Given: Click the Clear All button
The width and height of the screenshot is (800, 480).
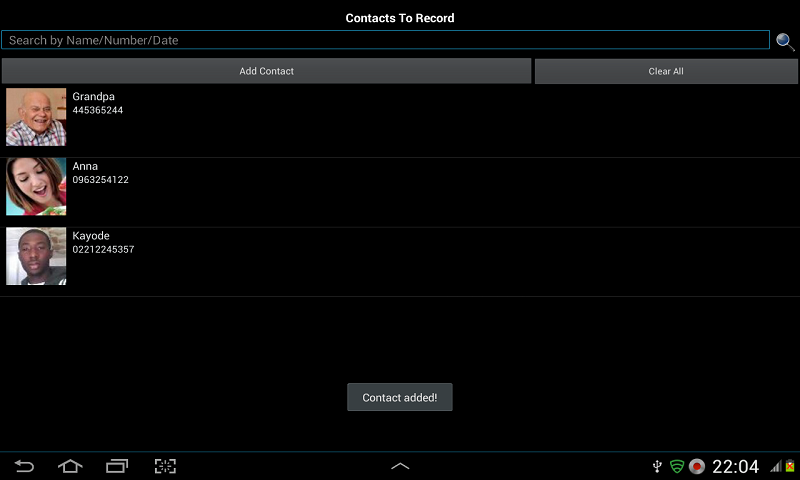Looking at the screenshot, I should coord(666,71).
